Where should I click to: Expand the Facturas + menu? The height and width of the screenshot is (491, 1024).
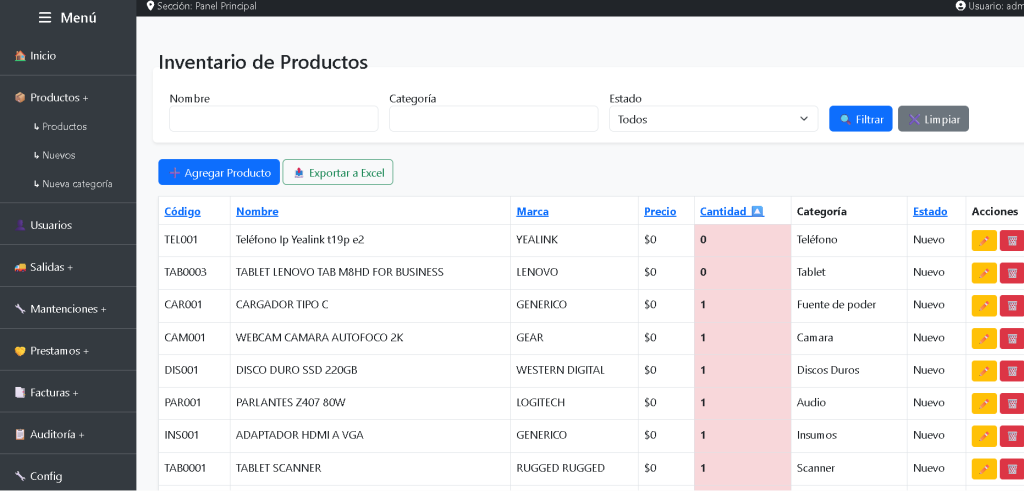pos(68,392)
